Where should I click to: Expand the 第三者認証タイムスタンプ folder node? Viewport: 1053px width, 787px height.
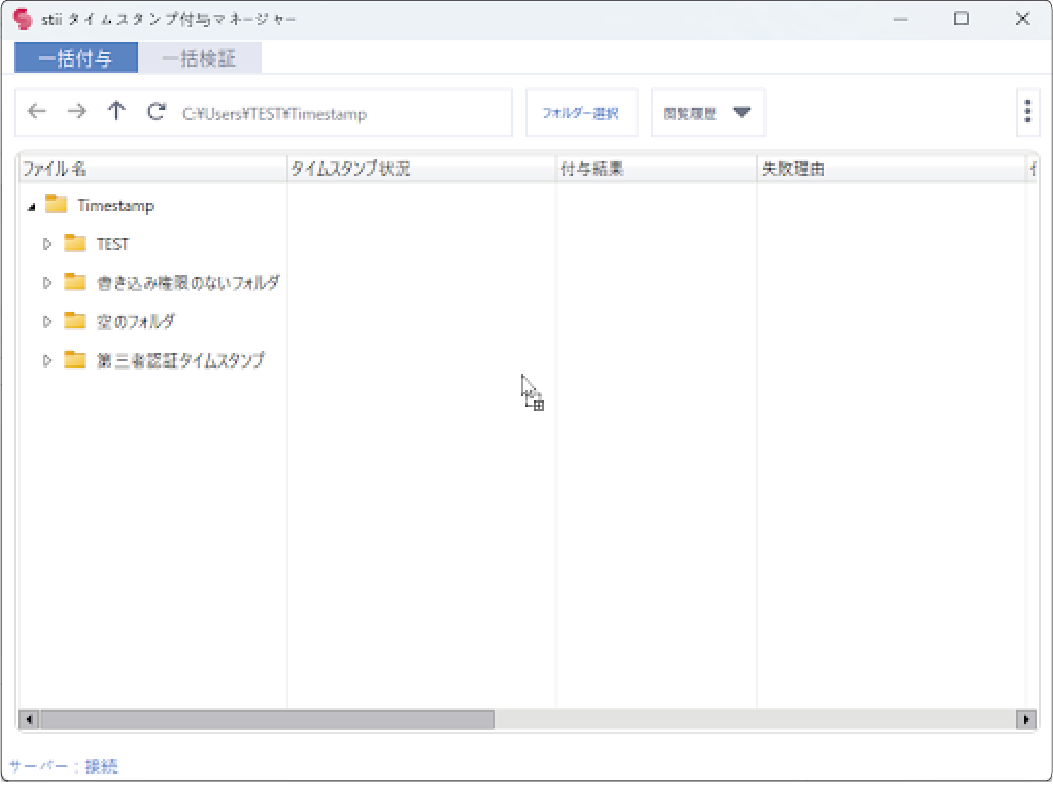coord(46,360)
